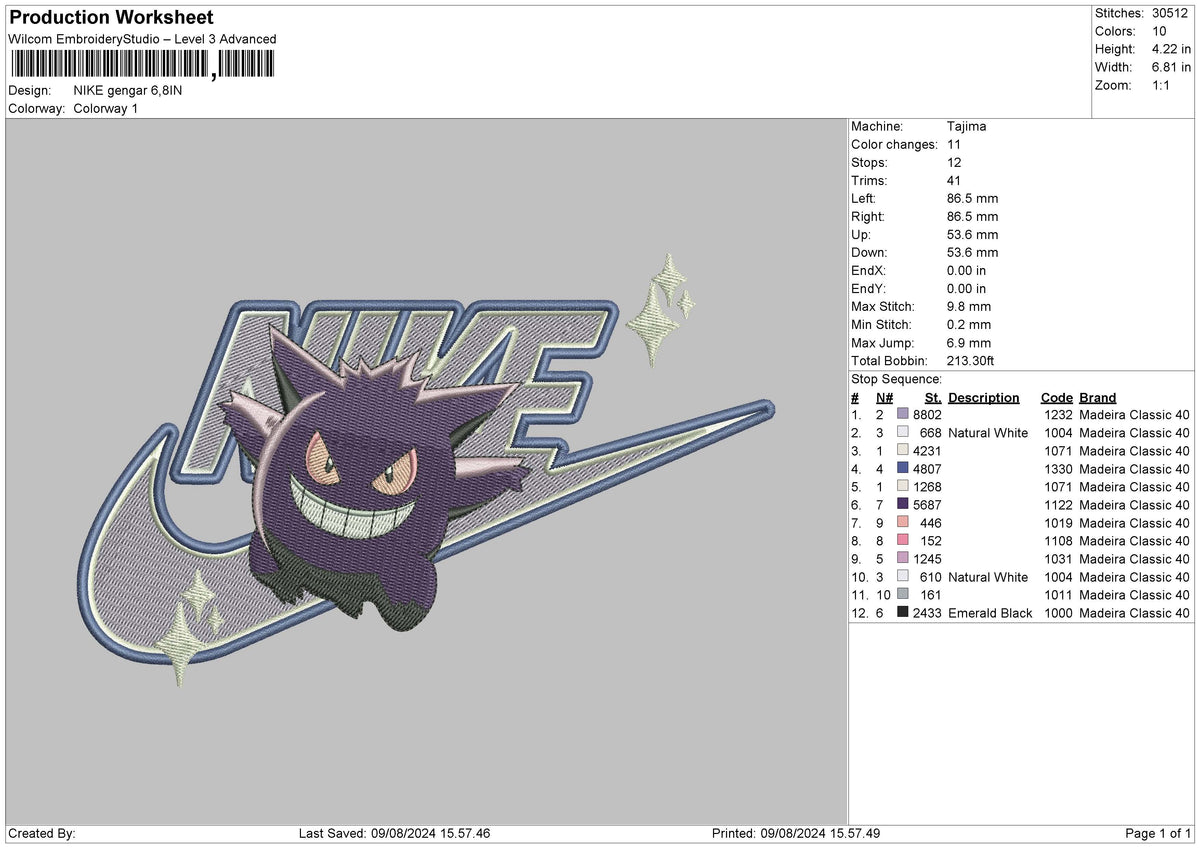Select the swatch next to 1245 stitches
The height and width of the screenshot is (848, 1200).
pyautogui.click(x=903, y=559)
